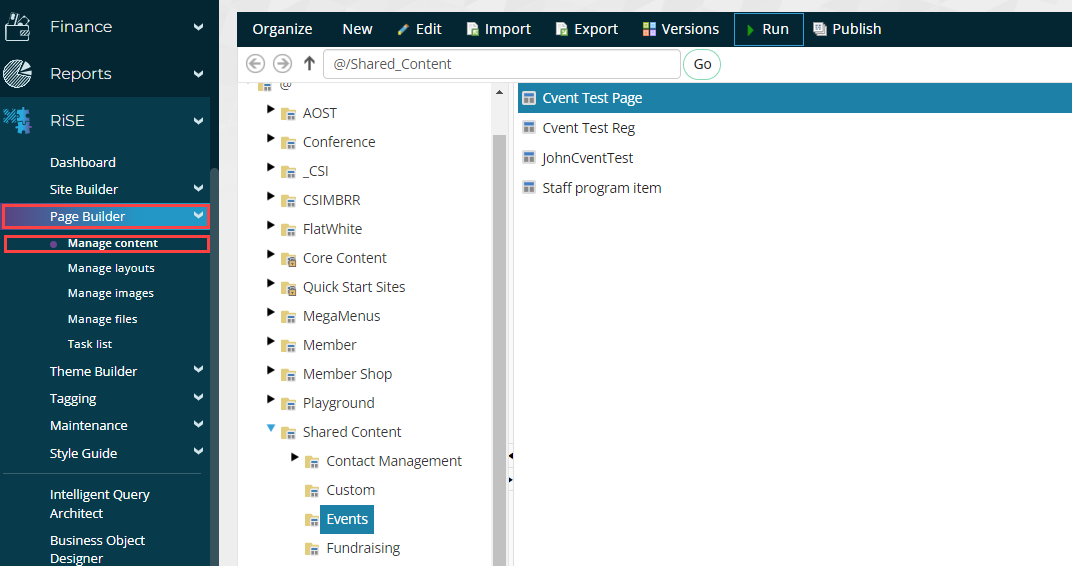Screen dimensions: 1072x566
Task: Click Publish in the toolbar
Action: coord(847,29)
